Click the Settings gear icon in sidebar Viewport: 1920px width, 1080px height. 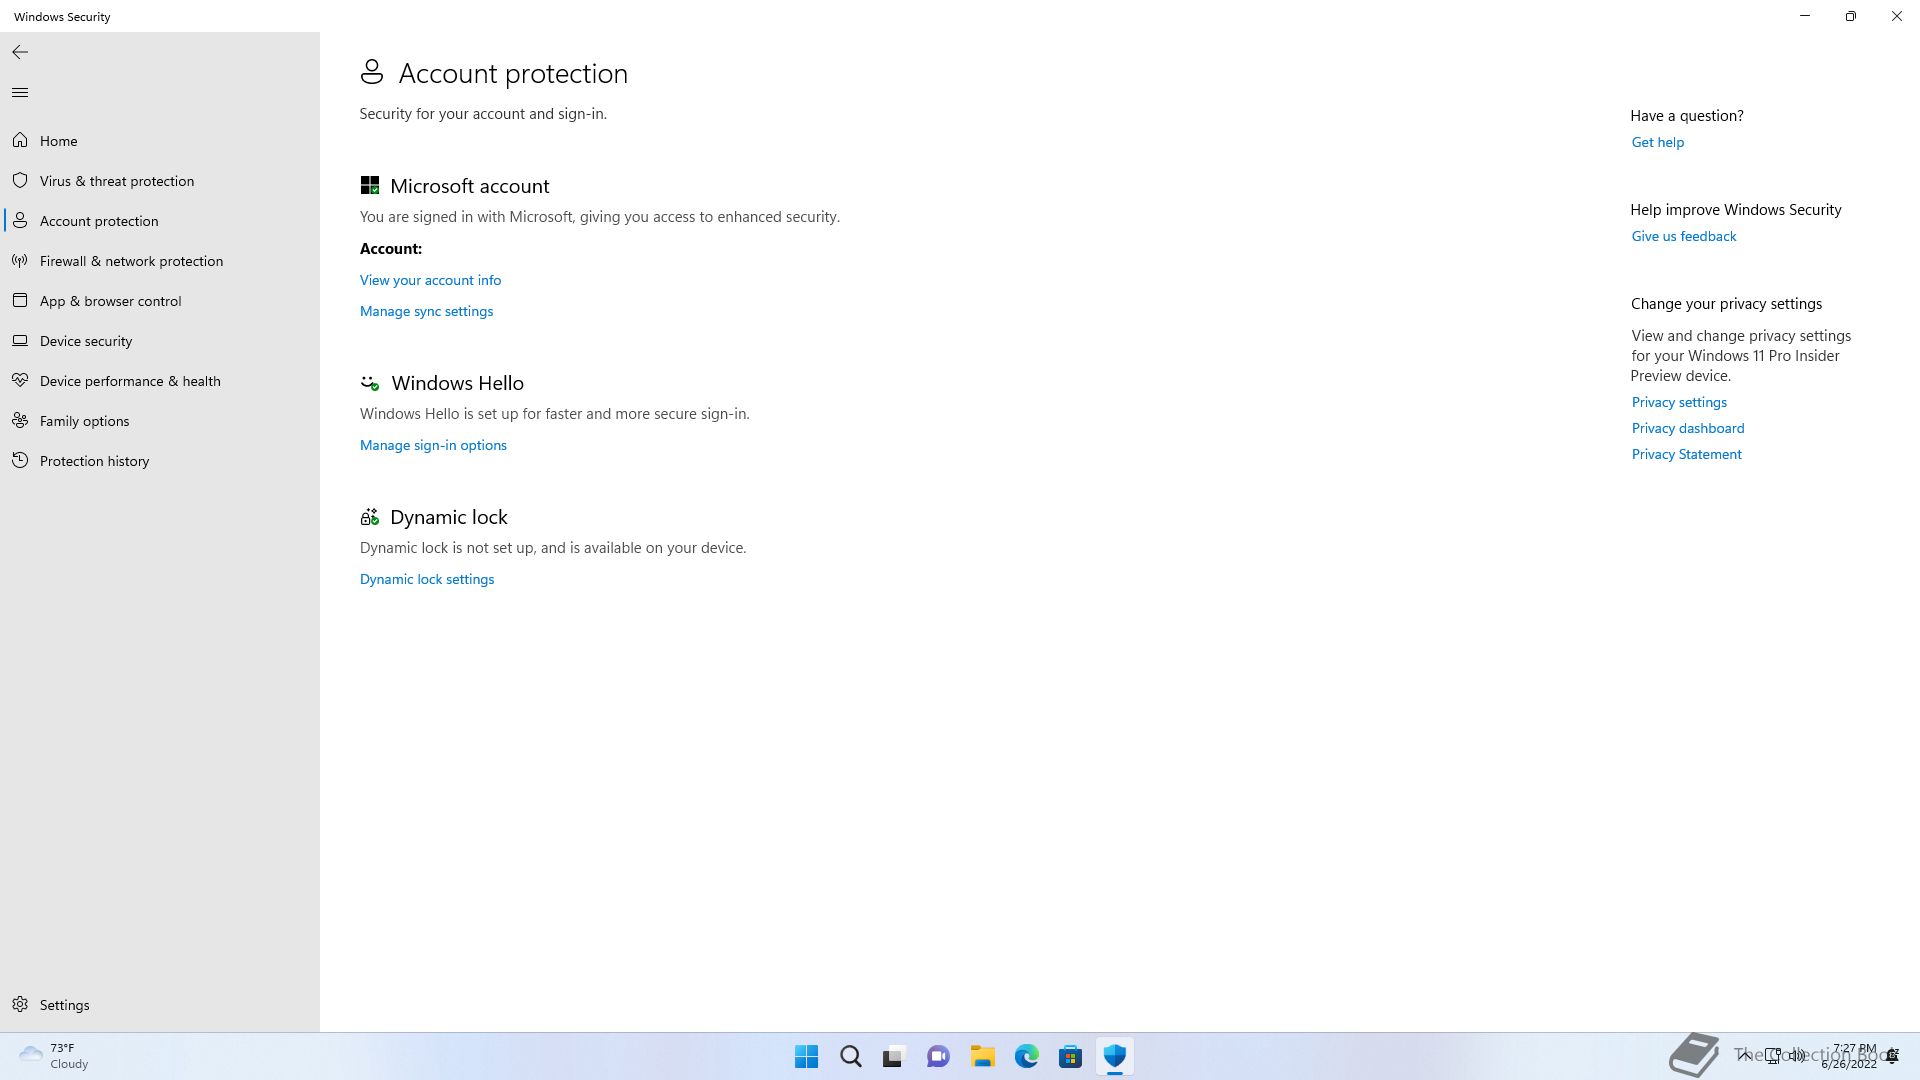coord(20,1005)
